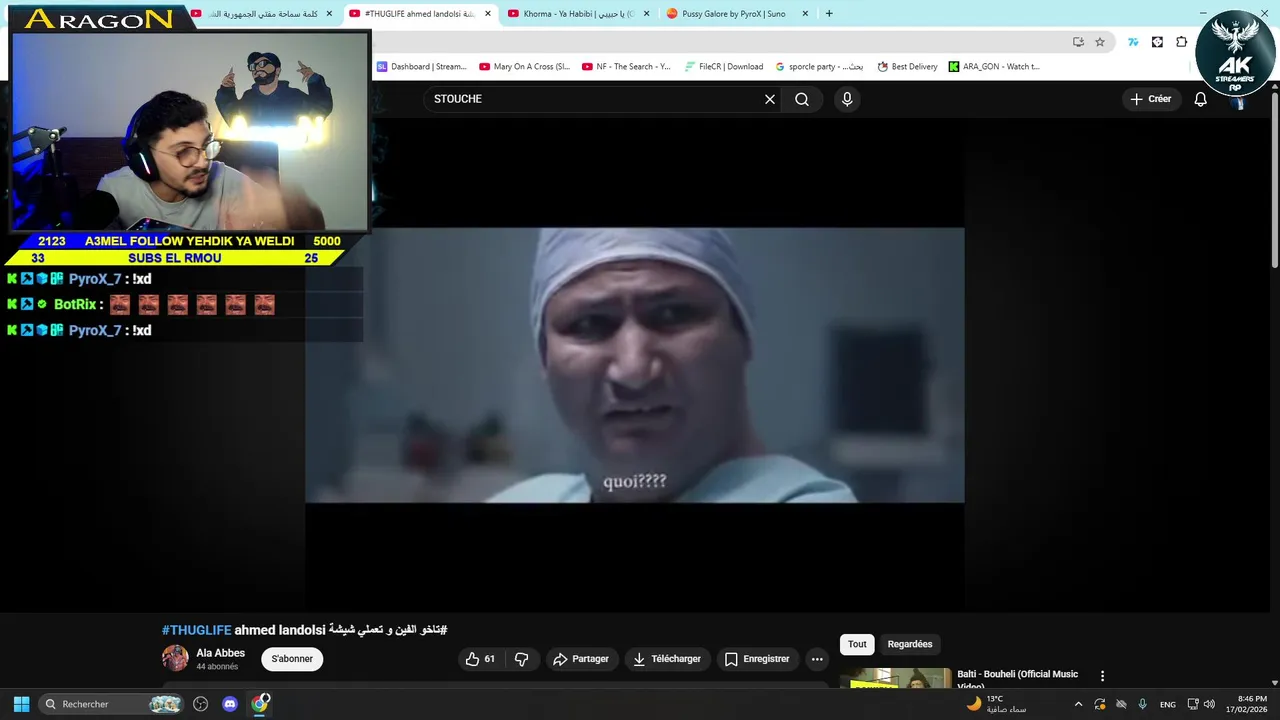This screenshot has height=720, width=1280.
Task: Open the weather widget showing 13°C
Action: [996, 704]
